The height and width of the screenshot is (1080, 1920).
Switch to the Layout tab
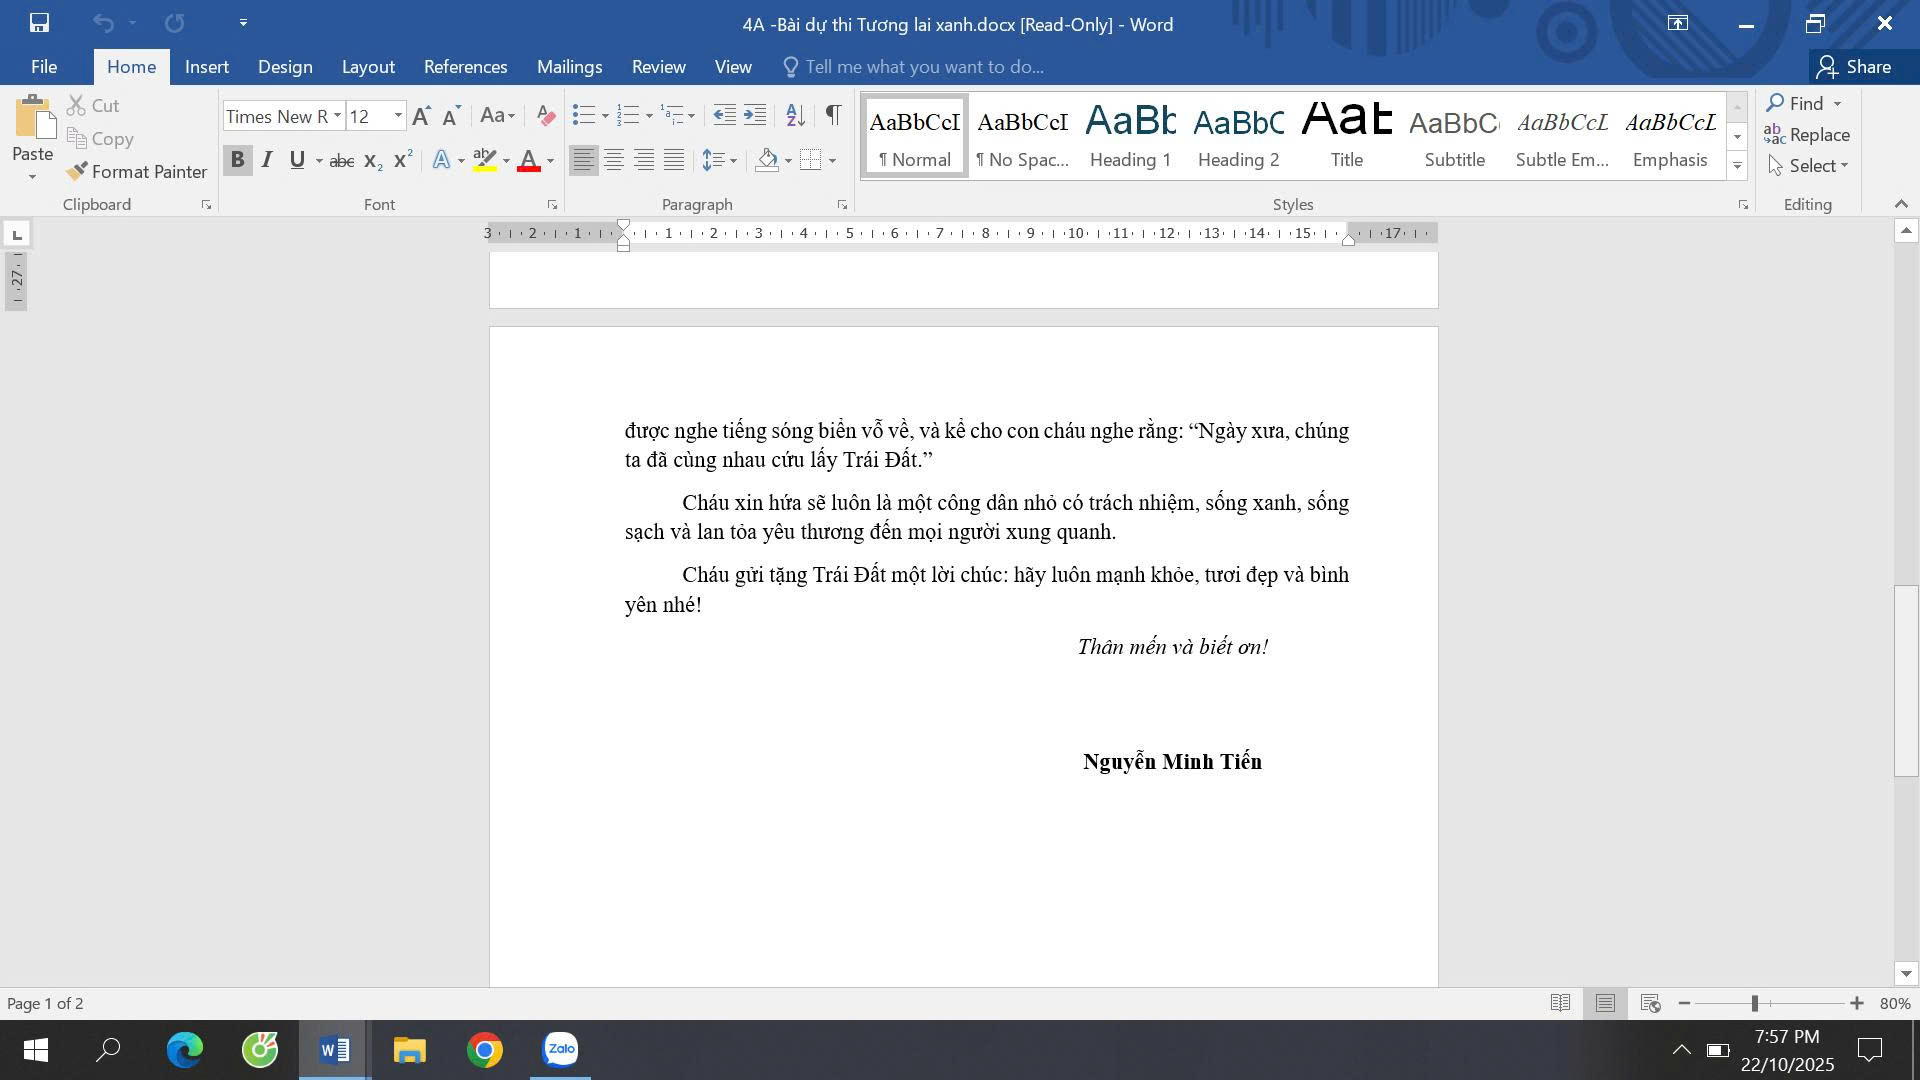click(x=368, y=67)
